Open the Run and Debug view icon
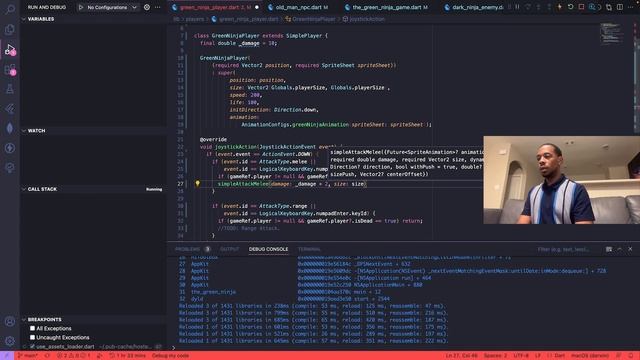The width and height of the screenshot is (640, 360). click(10, 50)
